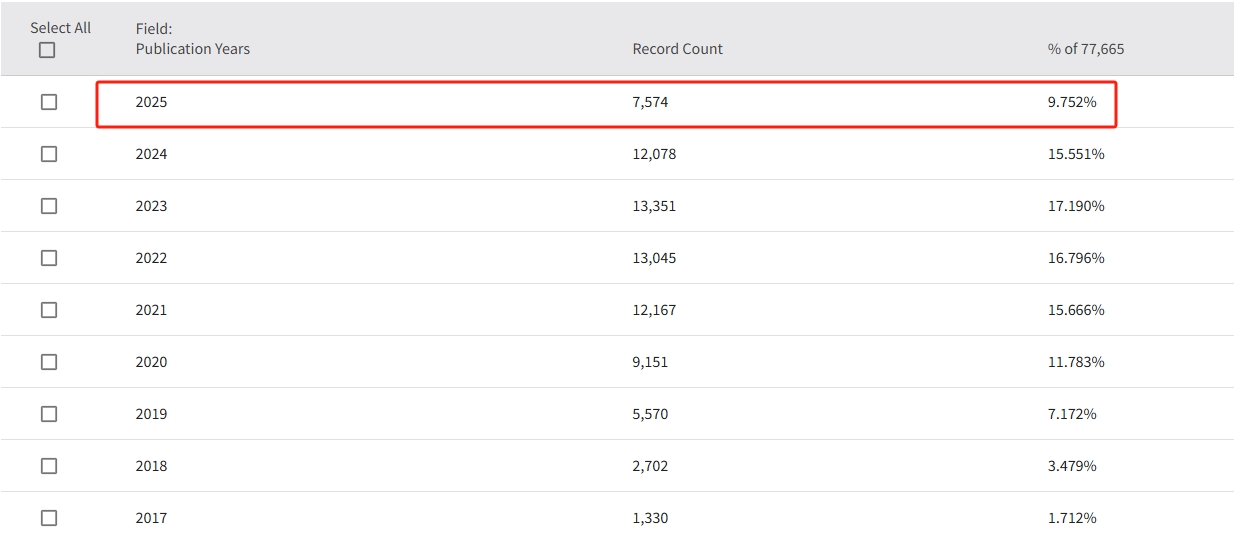Click the '% of 77,665' column header

point(1085,49)
